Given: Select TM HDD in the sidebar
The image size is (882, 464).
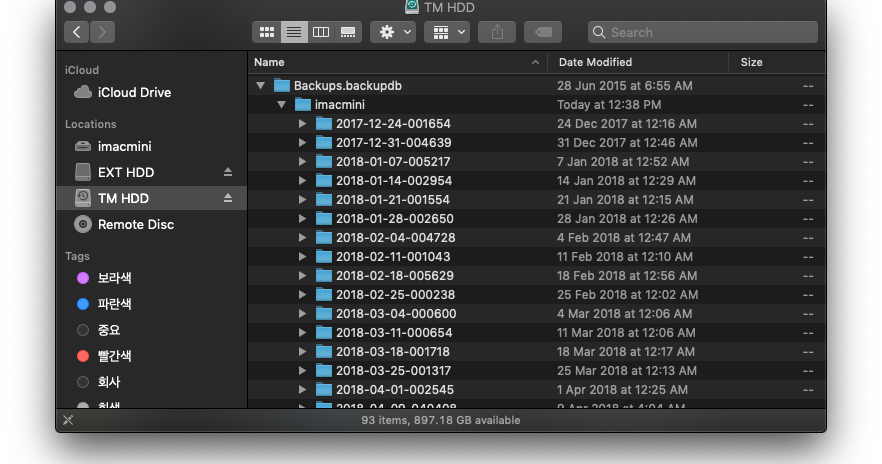Looking at the screenshot, I should click(151, 198).
